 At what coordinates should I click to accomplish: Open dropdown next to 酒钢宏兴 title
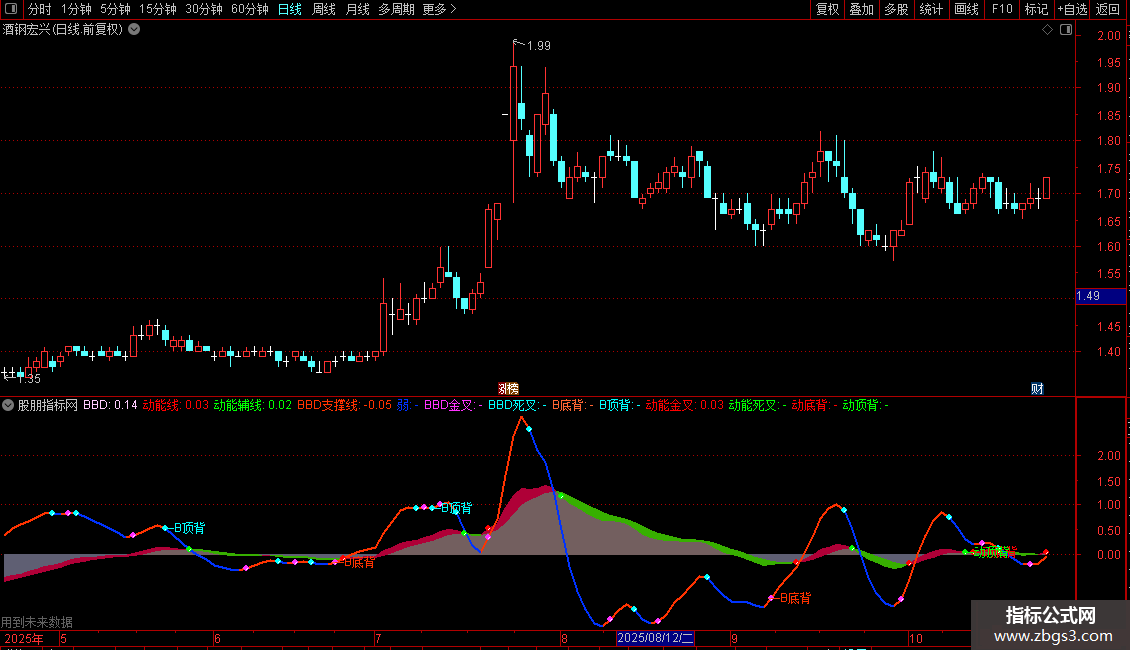click(x=134, y=30)
